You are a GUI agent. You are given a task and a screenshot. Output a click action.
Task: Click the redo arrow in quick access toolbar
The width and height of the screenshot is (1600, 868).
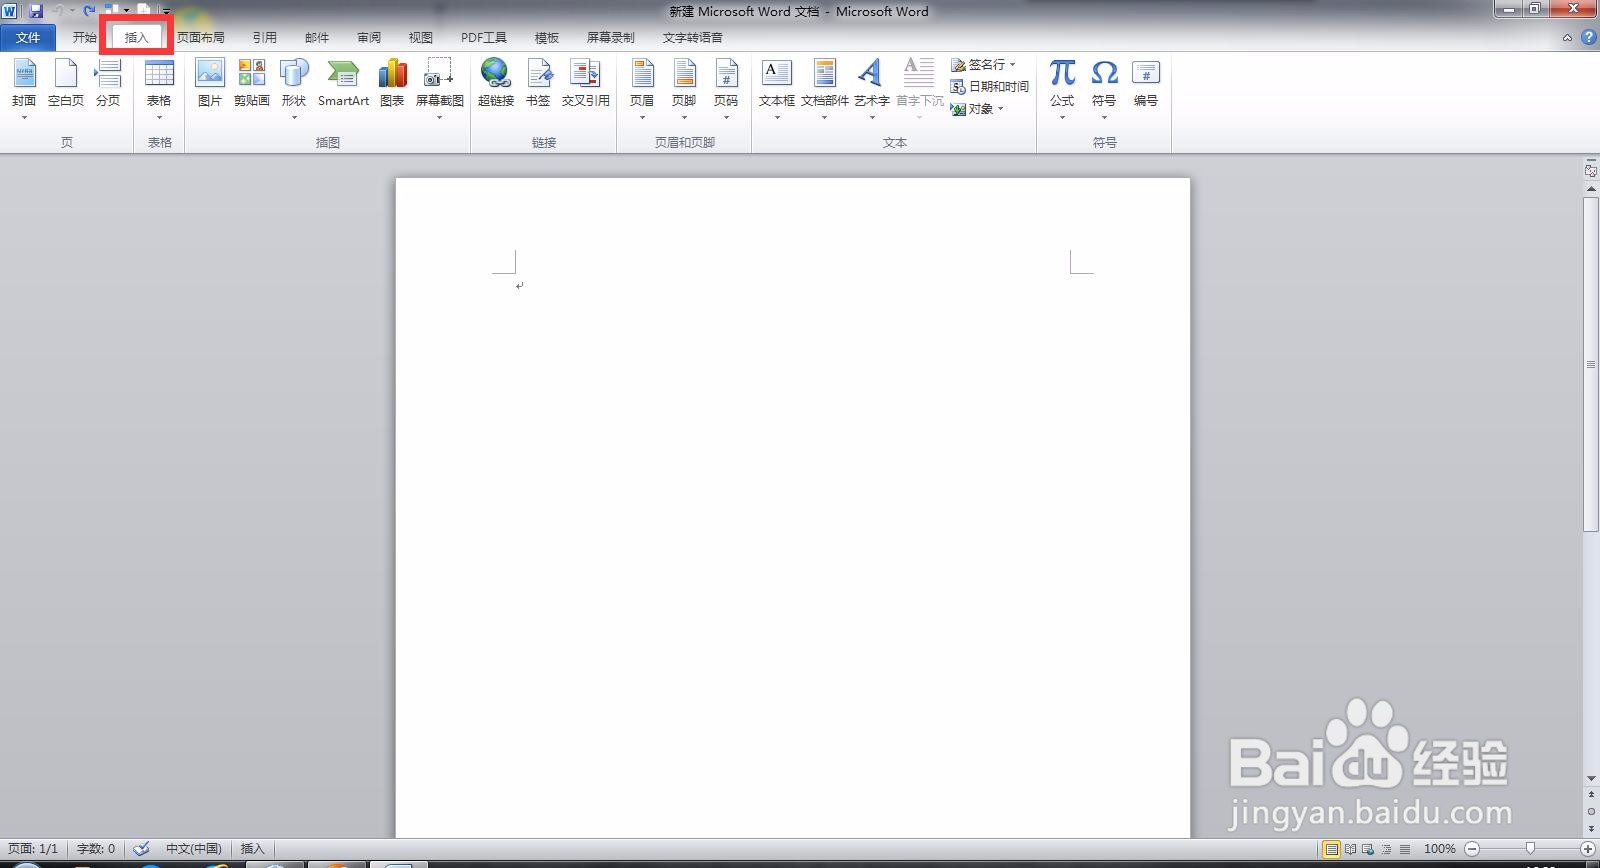pos(89,11)
